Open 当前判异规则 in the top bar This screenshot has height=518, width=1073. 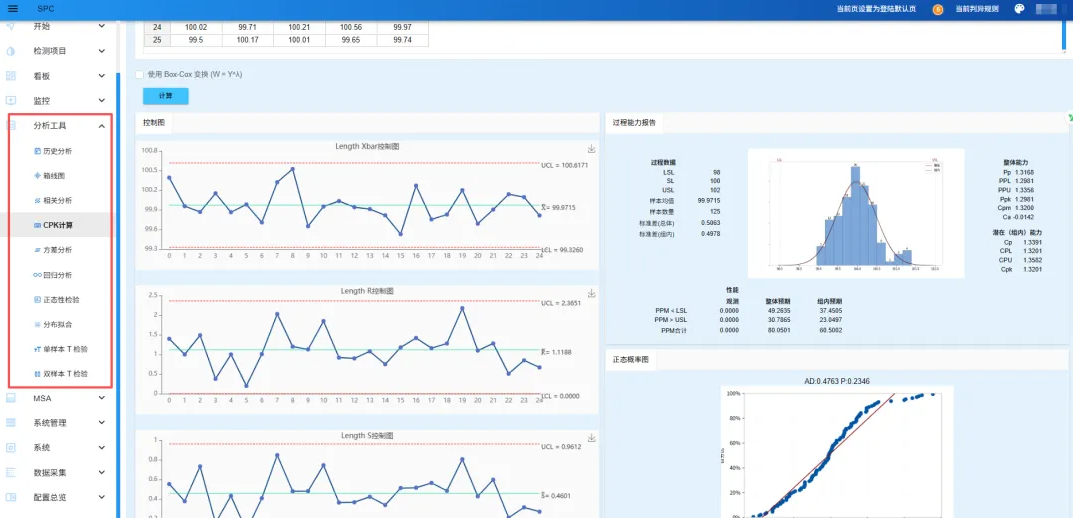977,9
